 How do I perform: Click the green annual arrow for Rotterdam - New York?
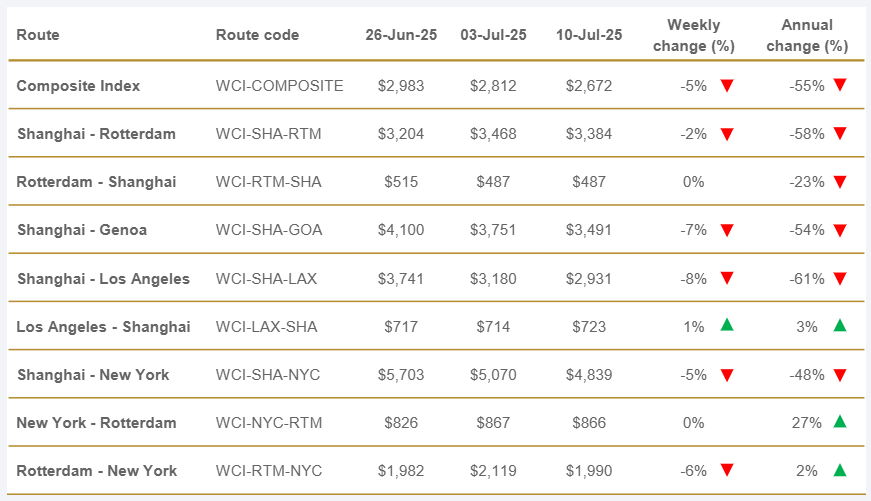click(840, 470)
